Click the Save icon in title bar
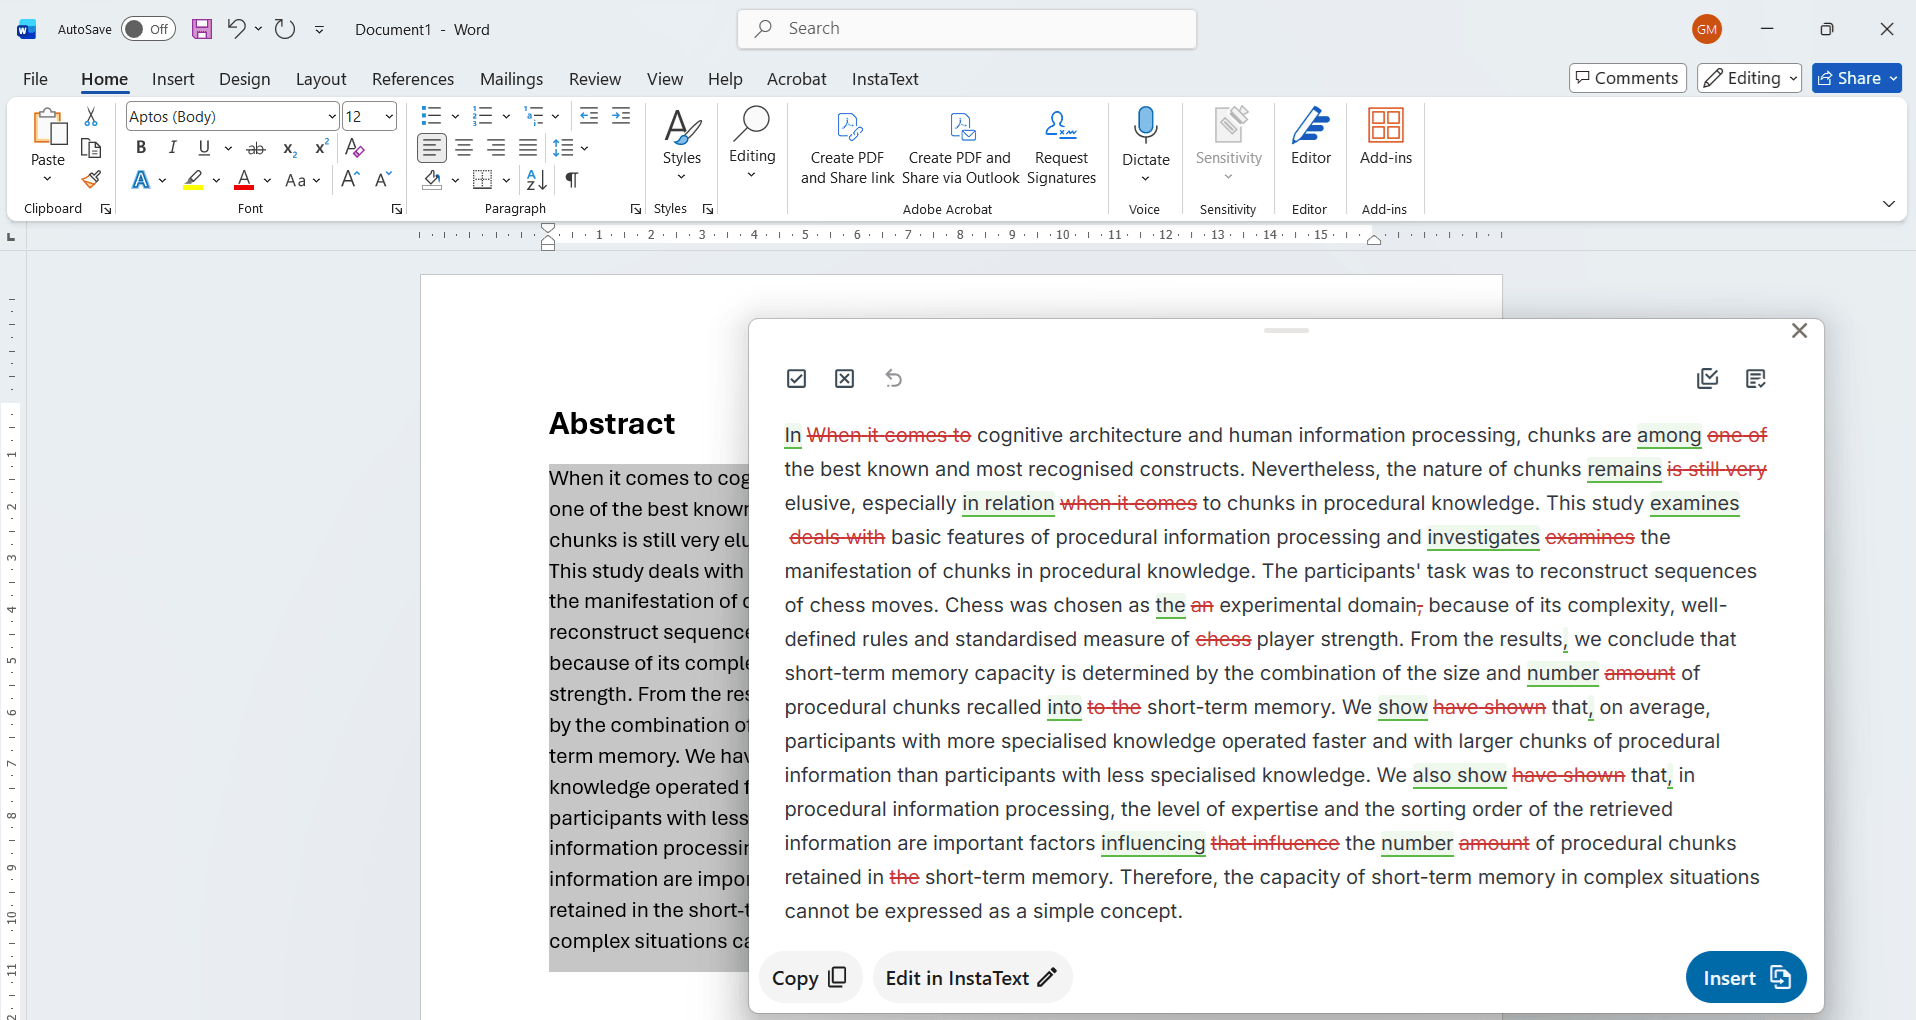 pyautogui.click(x=202, y=29)
